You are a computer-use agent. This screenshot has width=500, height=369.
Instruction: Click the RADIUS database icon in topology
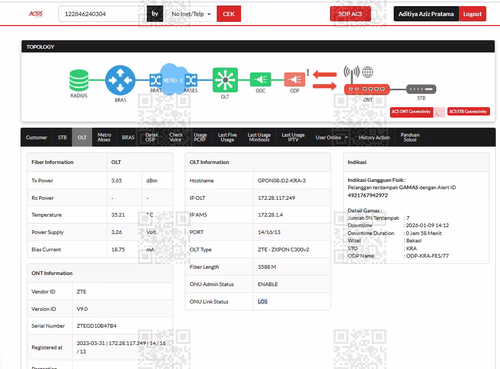[79, 80]
